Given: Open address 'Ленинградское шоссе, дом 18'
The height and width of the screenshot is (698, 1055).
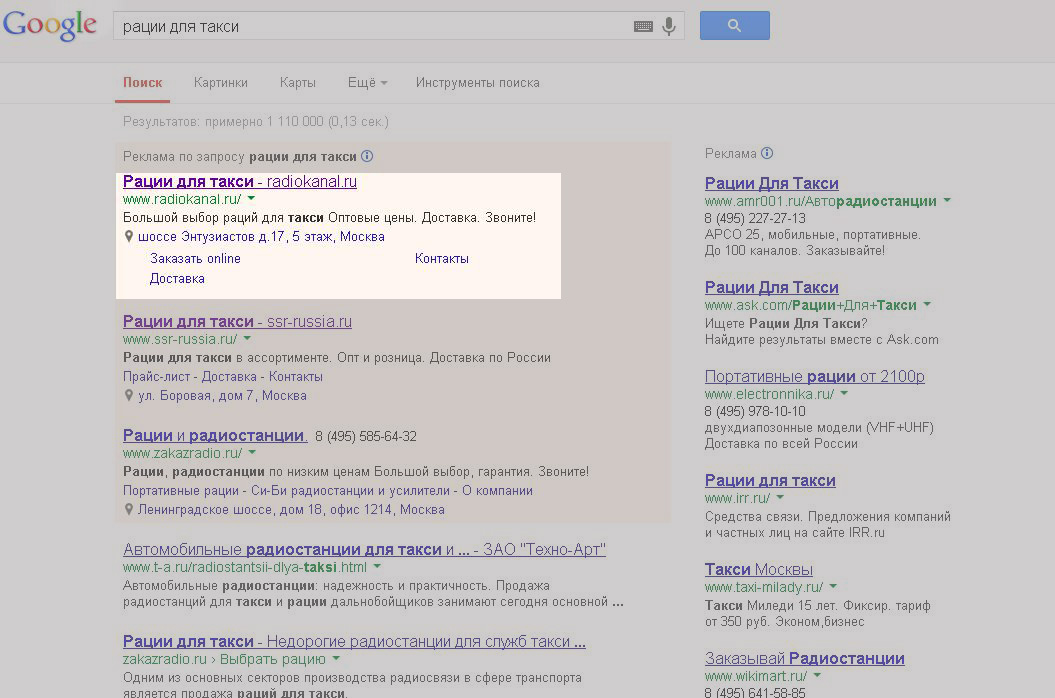Looking at the screenshot, I should coord(291,510).
